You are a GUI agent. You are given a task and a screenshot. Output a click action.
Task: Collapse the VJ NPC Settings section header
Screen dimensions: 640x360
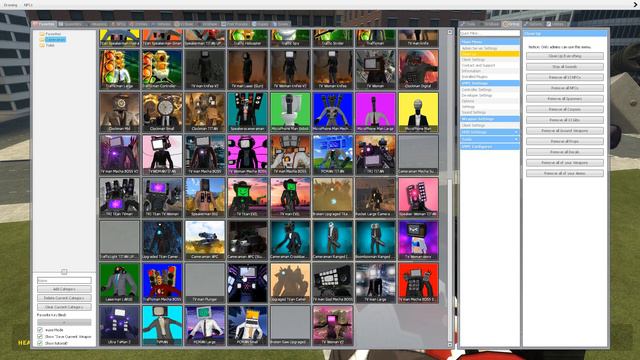point(490,83)
